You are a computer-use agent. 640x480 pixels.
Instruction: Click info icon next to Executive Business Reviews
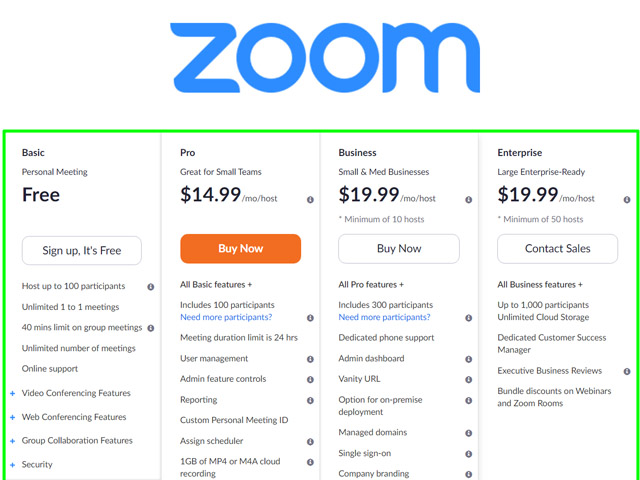tap(627, 371)
